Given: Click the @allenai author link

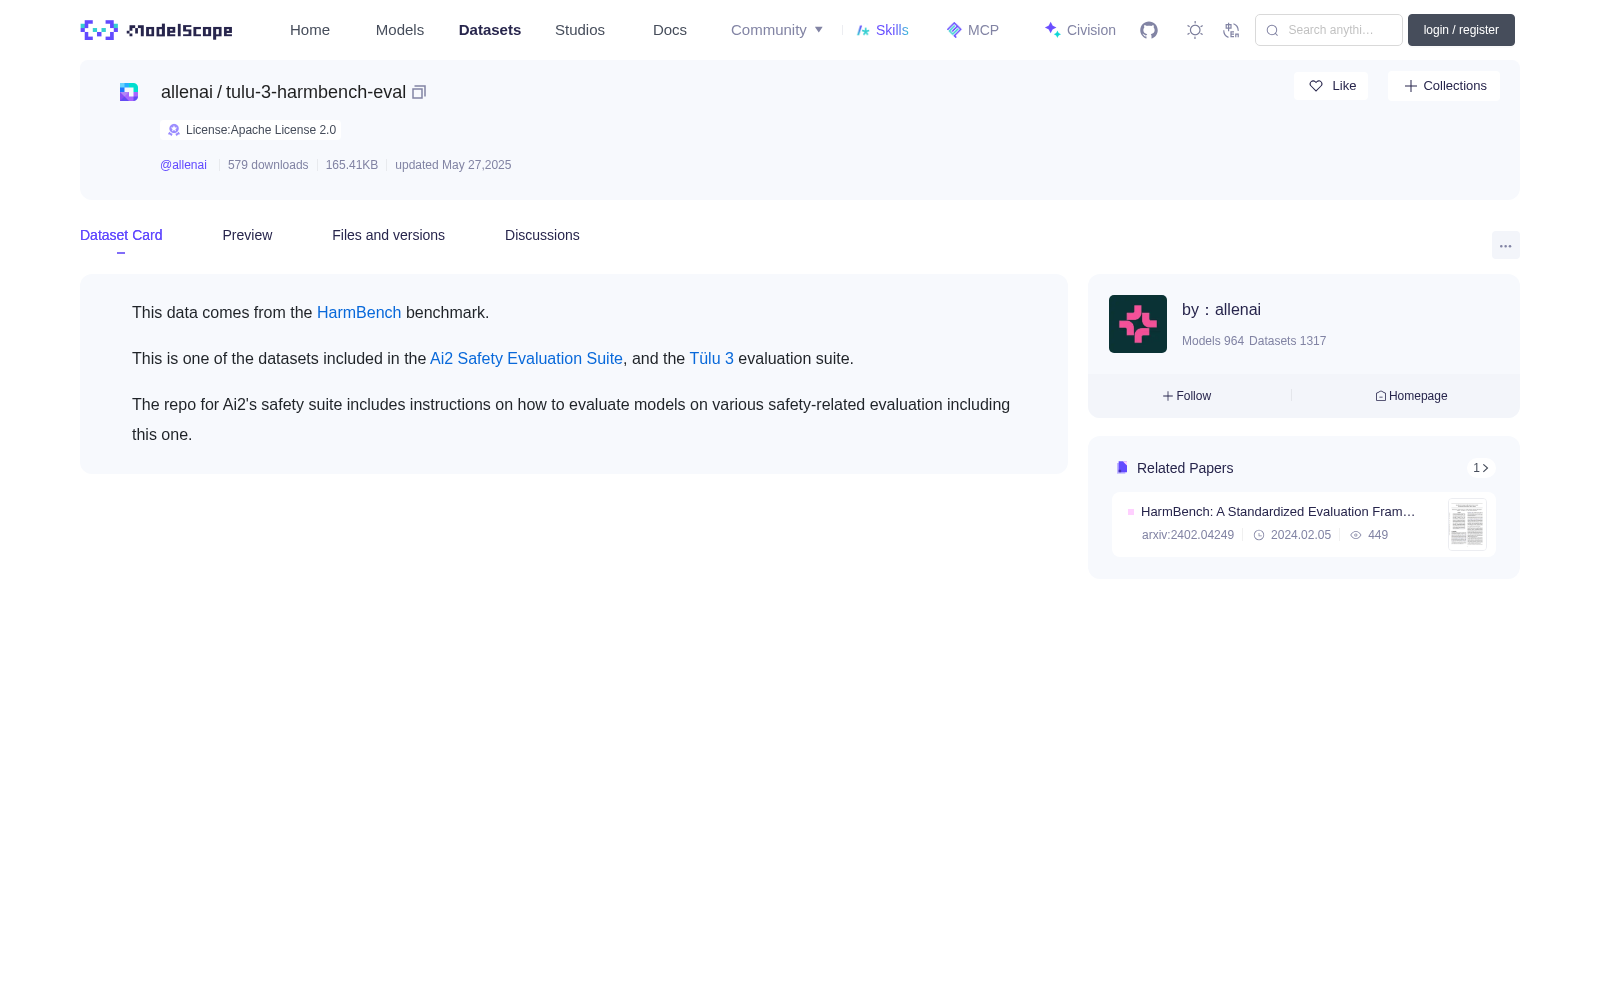Looking at the screenshot, I should pyautogui.click(x=183, y=165).
